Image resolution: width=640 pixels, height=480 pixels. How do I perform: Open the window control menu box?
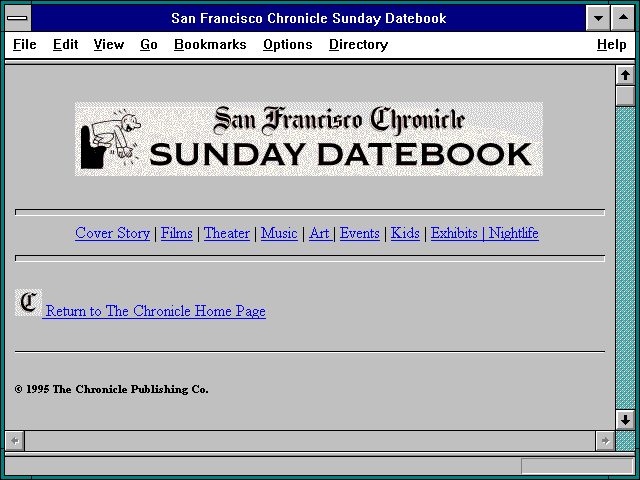tap(18, 18)
